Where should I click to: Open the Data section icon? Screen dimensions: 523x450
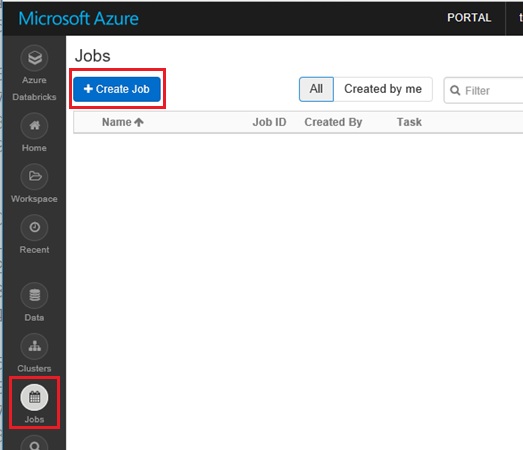(x=34, y=295)
